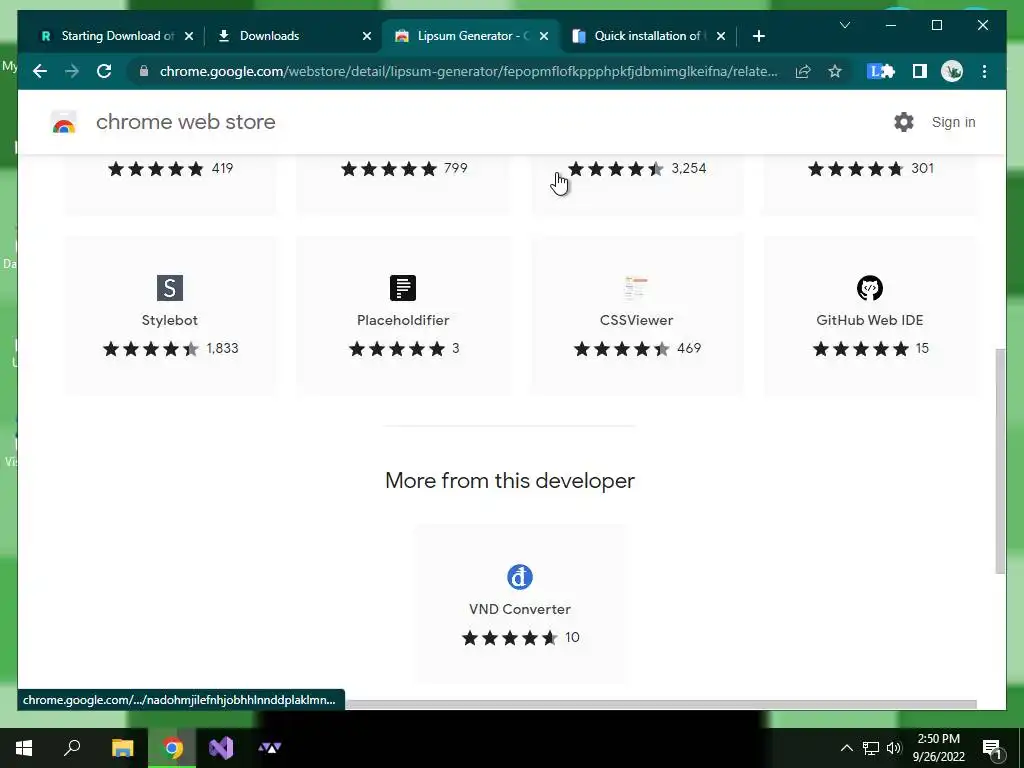
Task: Open Chrome's three-dot menu
Action: pos(984,71)
